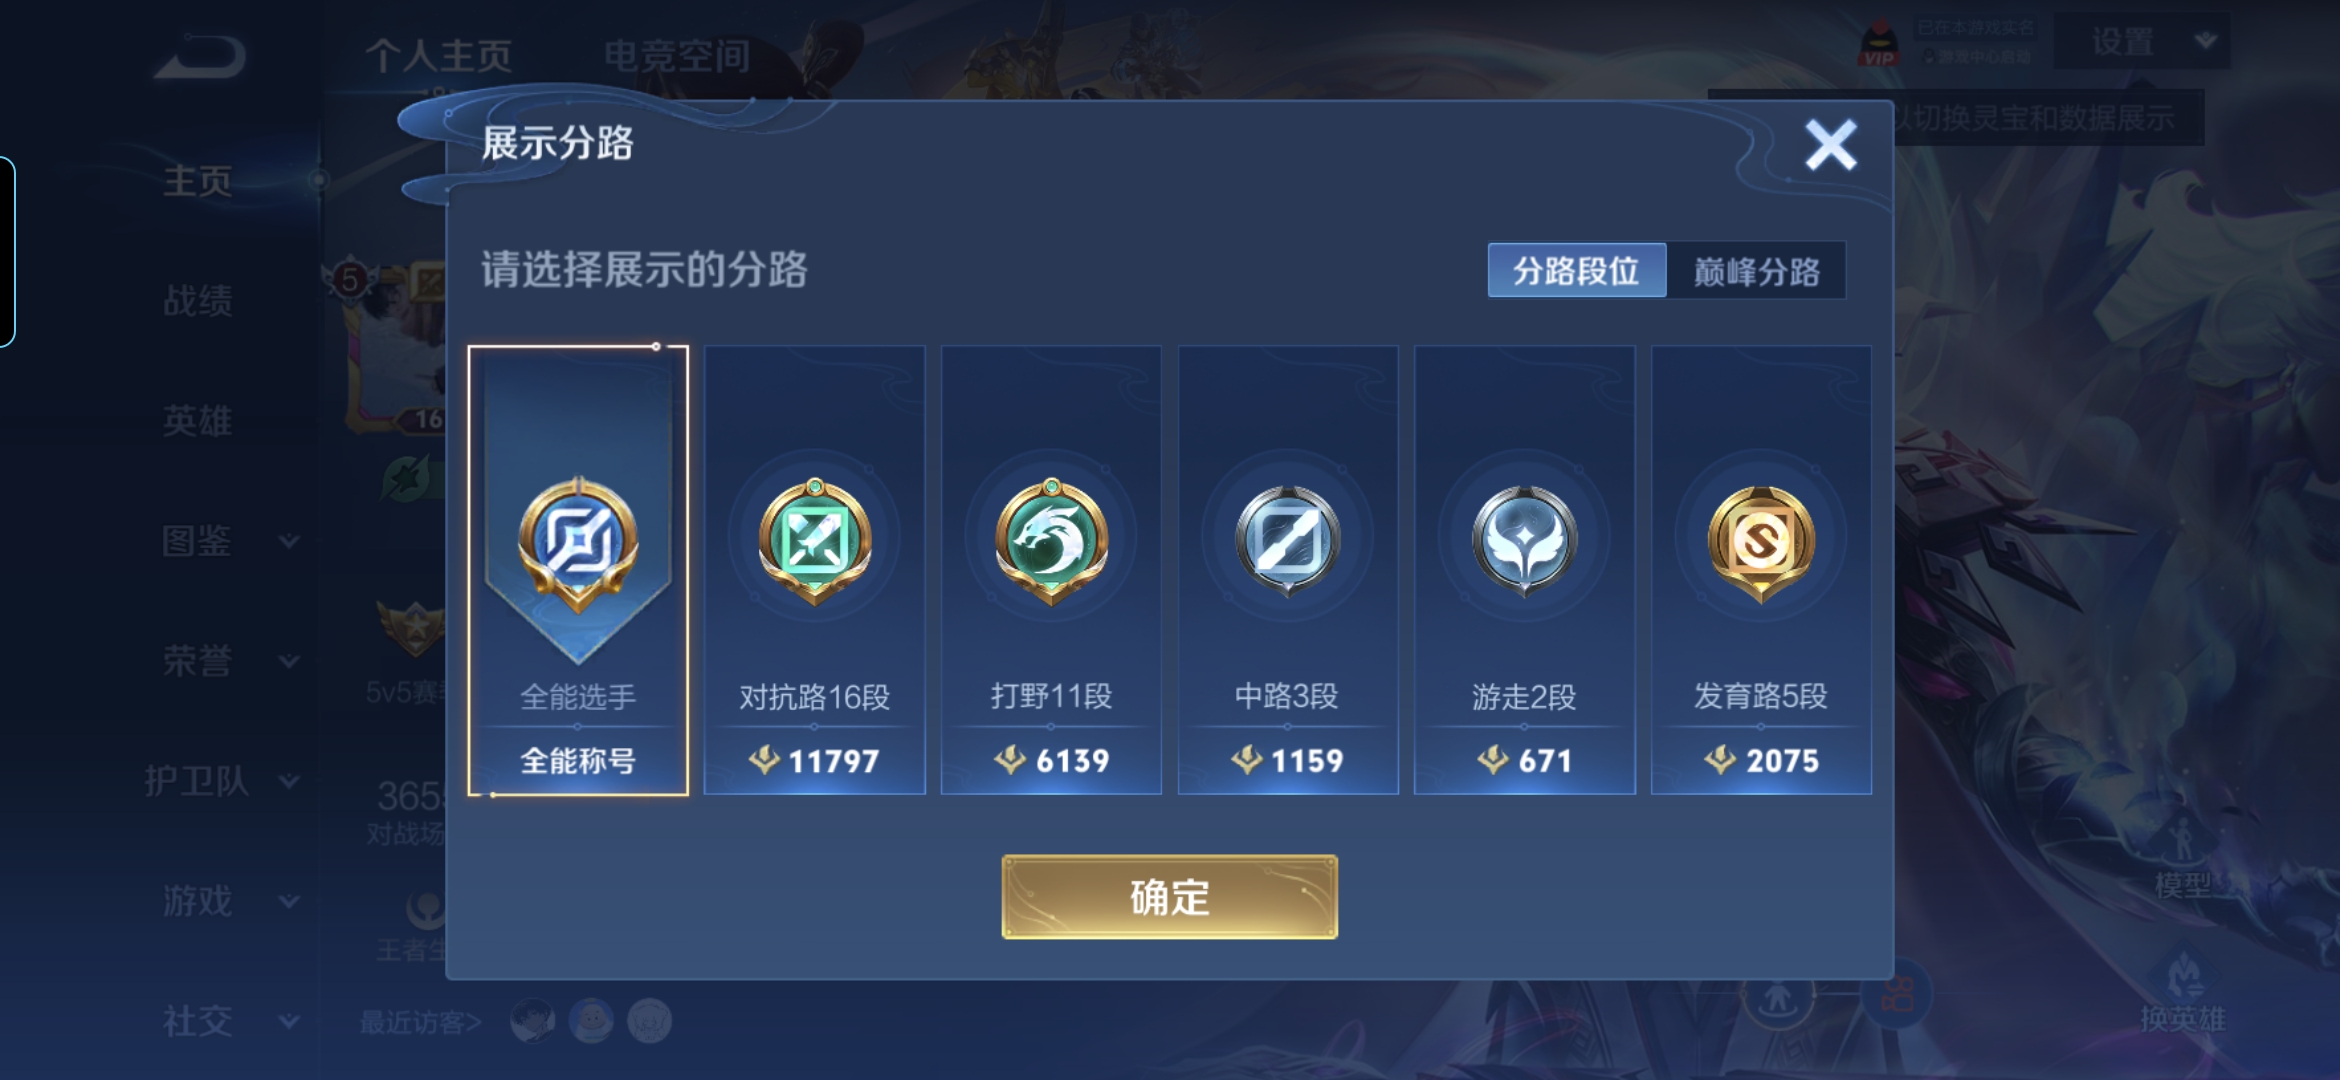The height and width of the screenshot is (1080, 2340).
Task: Switch to 分路段位 toggle option
Action: click(x=1576, y=270)
